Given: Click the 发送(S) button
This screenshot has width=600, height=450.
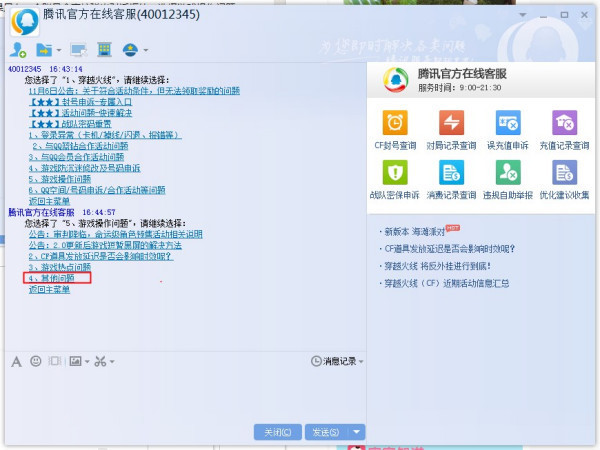Looking at the screenshot, I should (326, 432).
